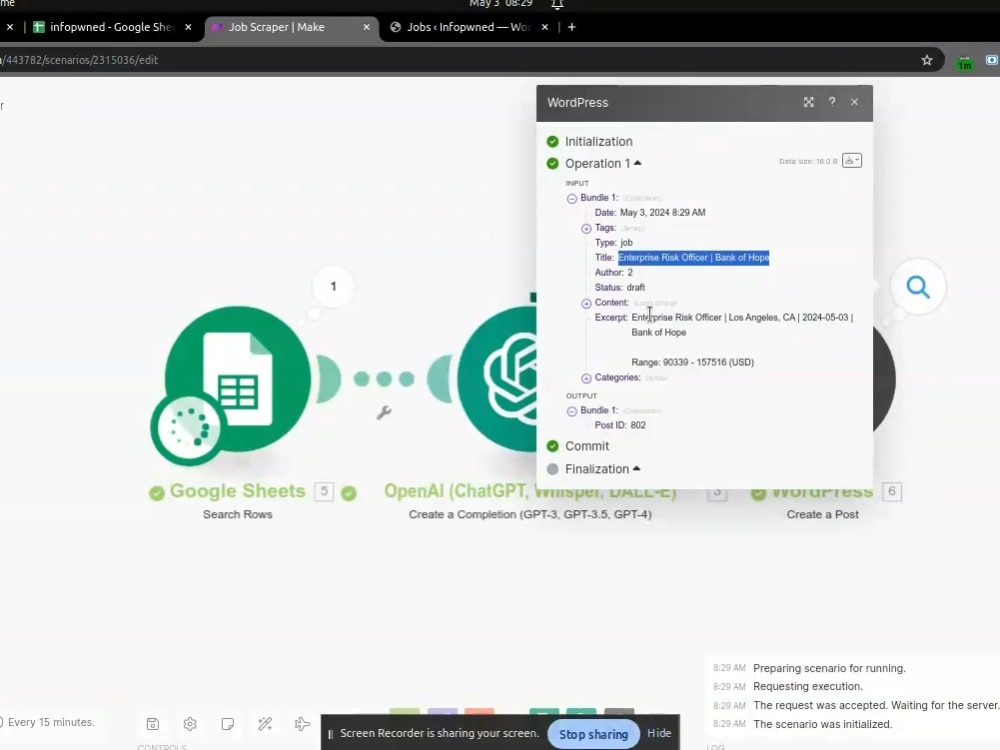This screenshot has width=1000, height=750.
Task: Open a new browser tab
Action: (x=571, y=27)
